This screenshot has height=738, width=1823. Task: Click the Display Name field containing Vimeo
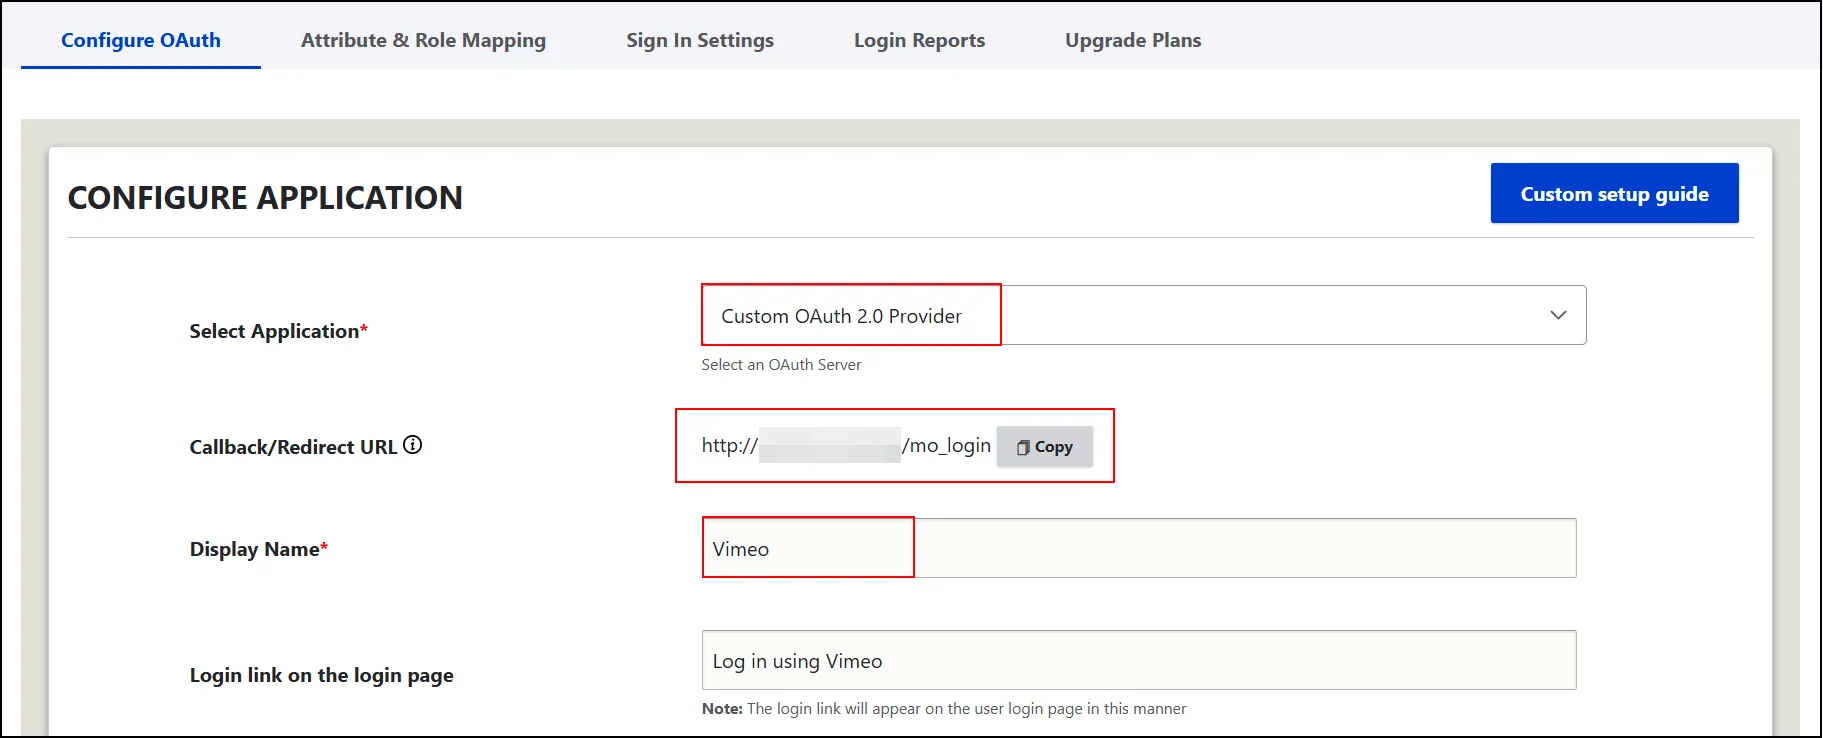pos(1139,548)
